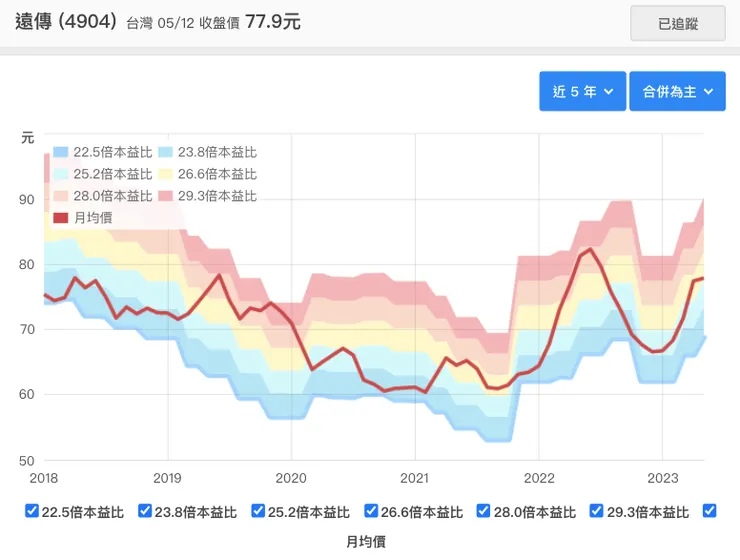The height and width of the screenshot is (560, 740).
Task: Click the 50 y-axis value
Action: click(x=27, y=460)
